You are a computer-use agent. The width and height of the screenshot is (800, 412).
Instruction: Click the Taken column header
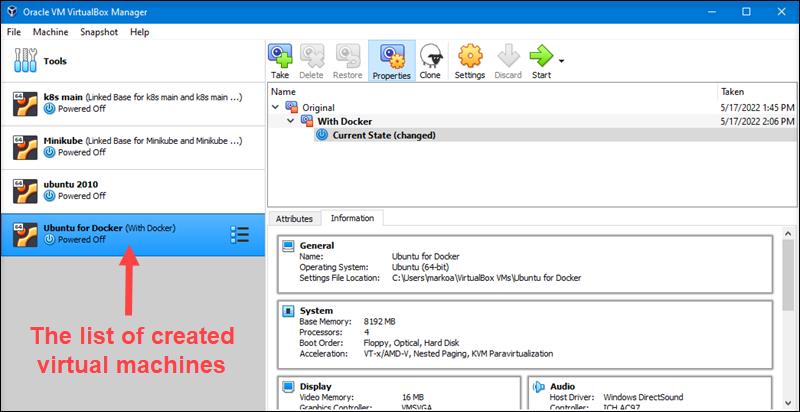[x=733, y=91]
